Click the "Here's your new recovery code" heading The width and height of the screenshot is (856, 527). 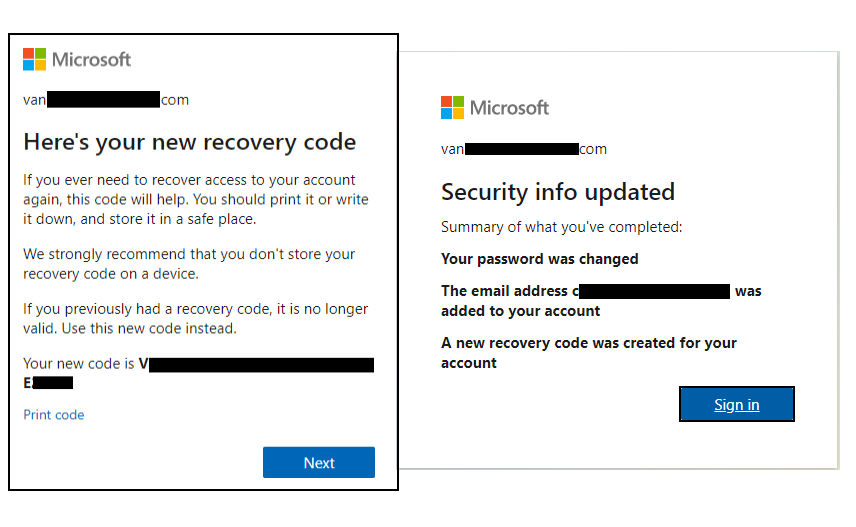click(189, 142)
